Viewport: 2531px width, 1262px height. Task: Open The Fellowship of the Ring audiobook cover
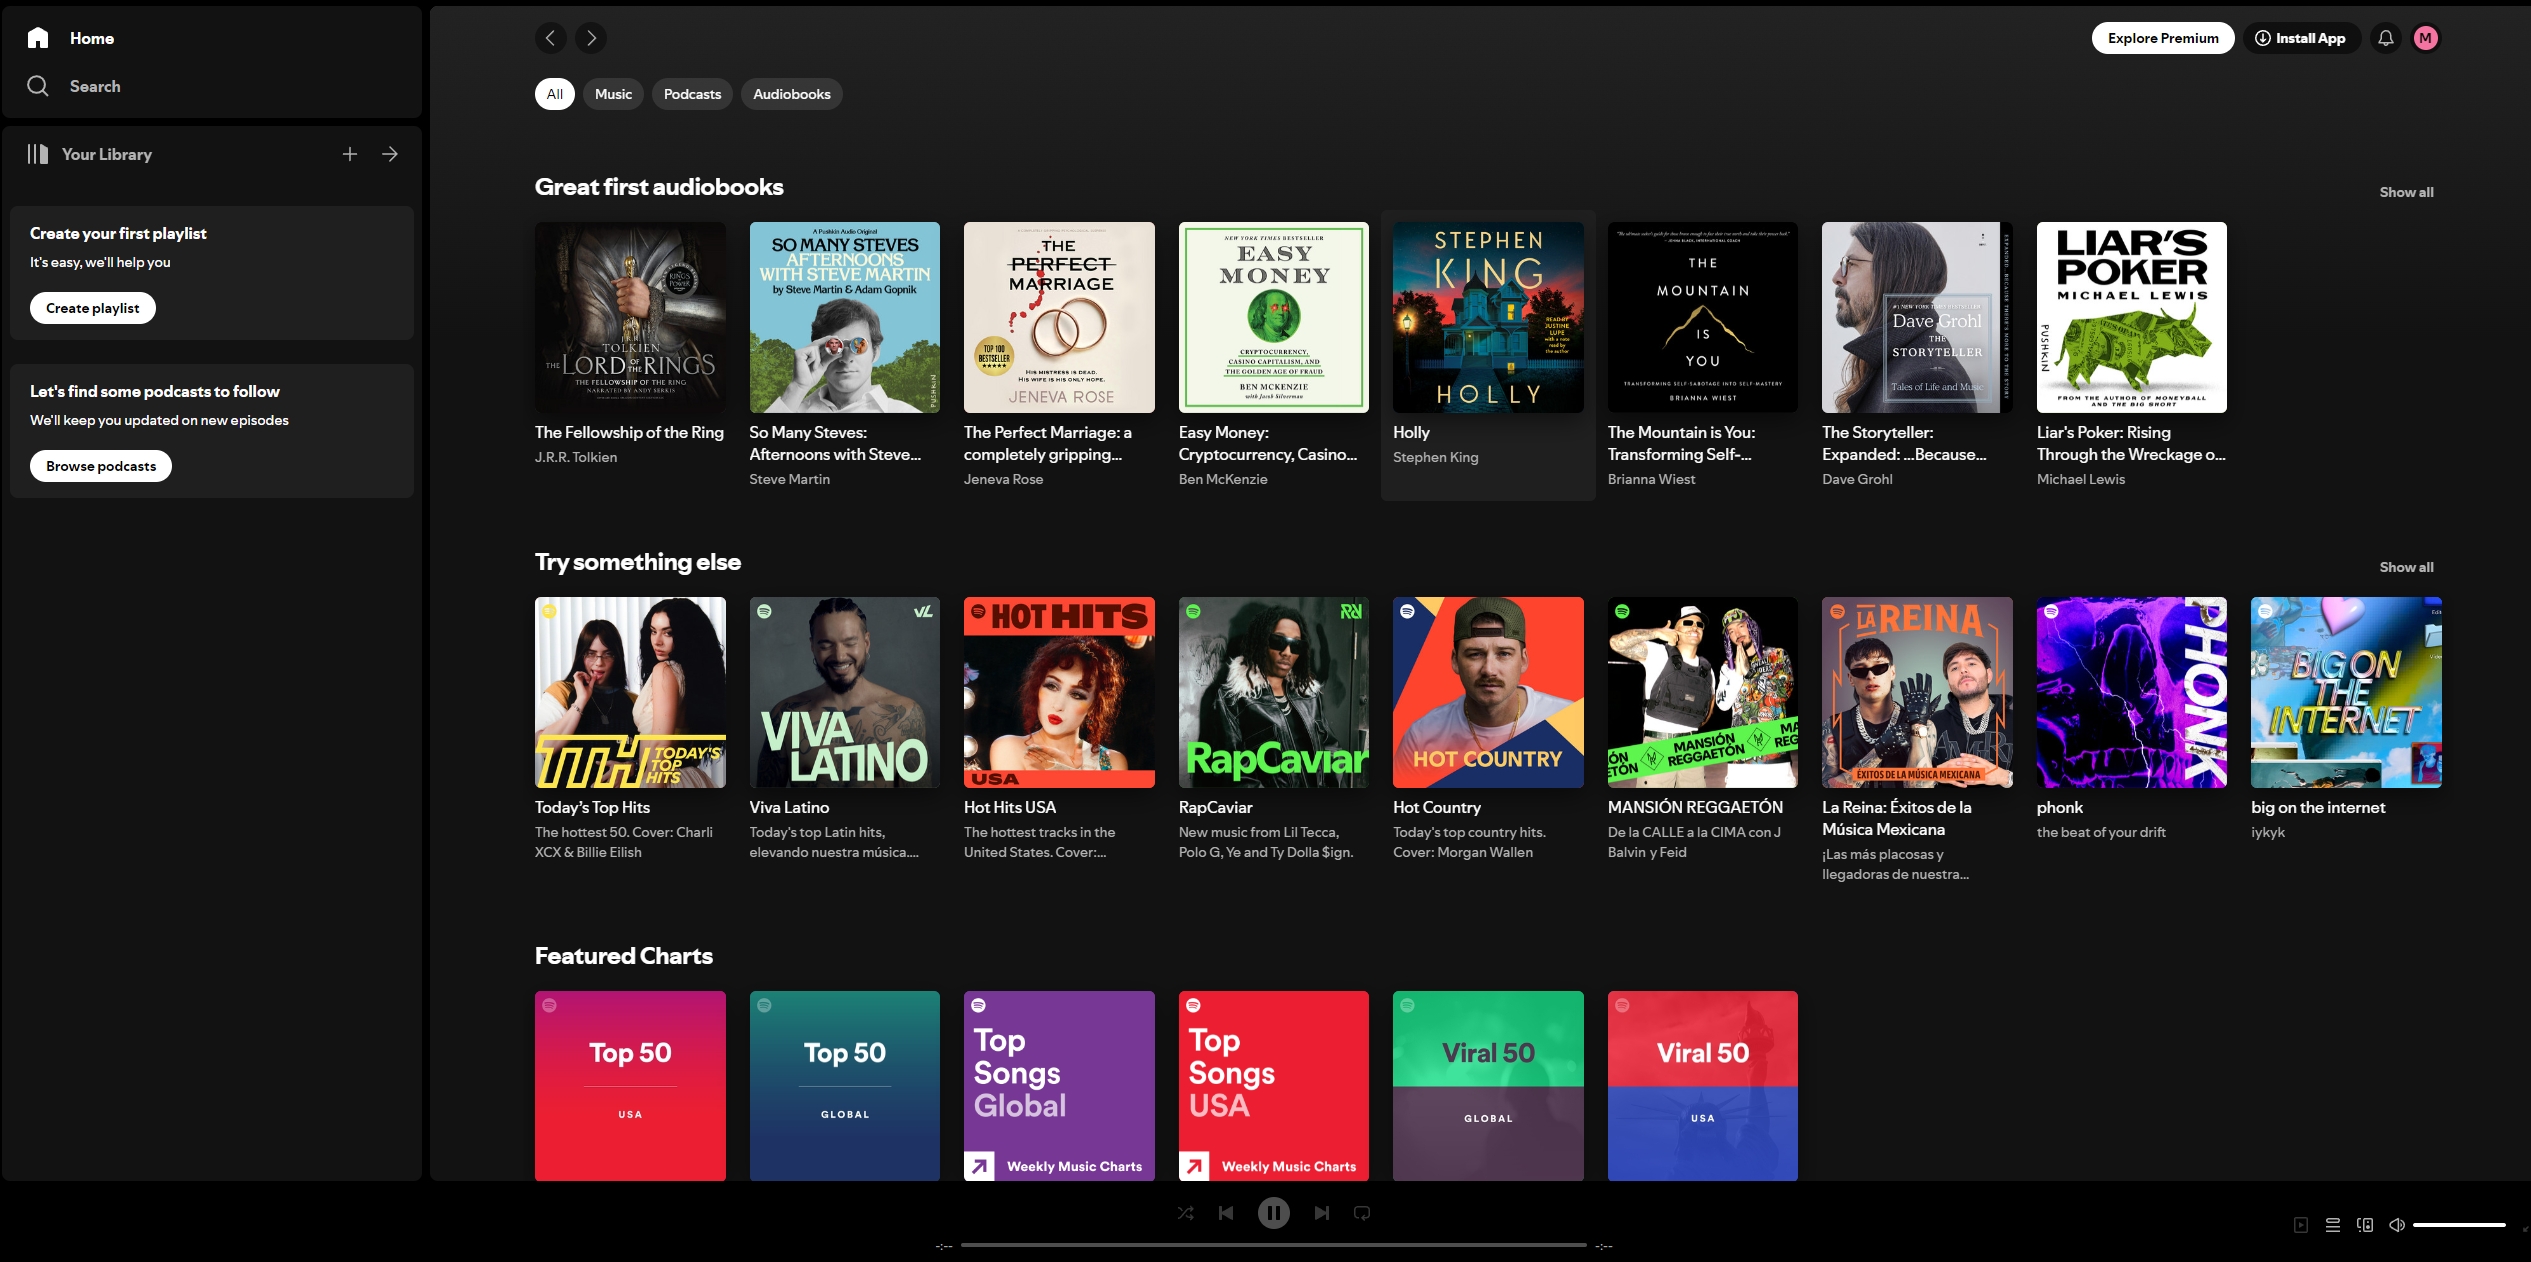coord(630,317)
